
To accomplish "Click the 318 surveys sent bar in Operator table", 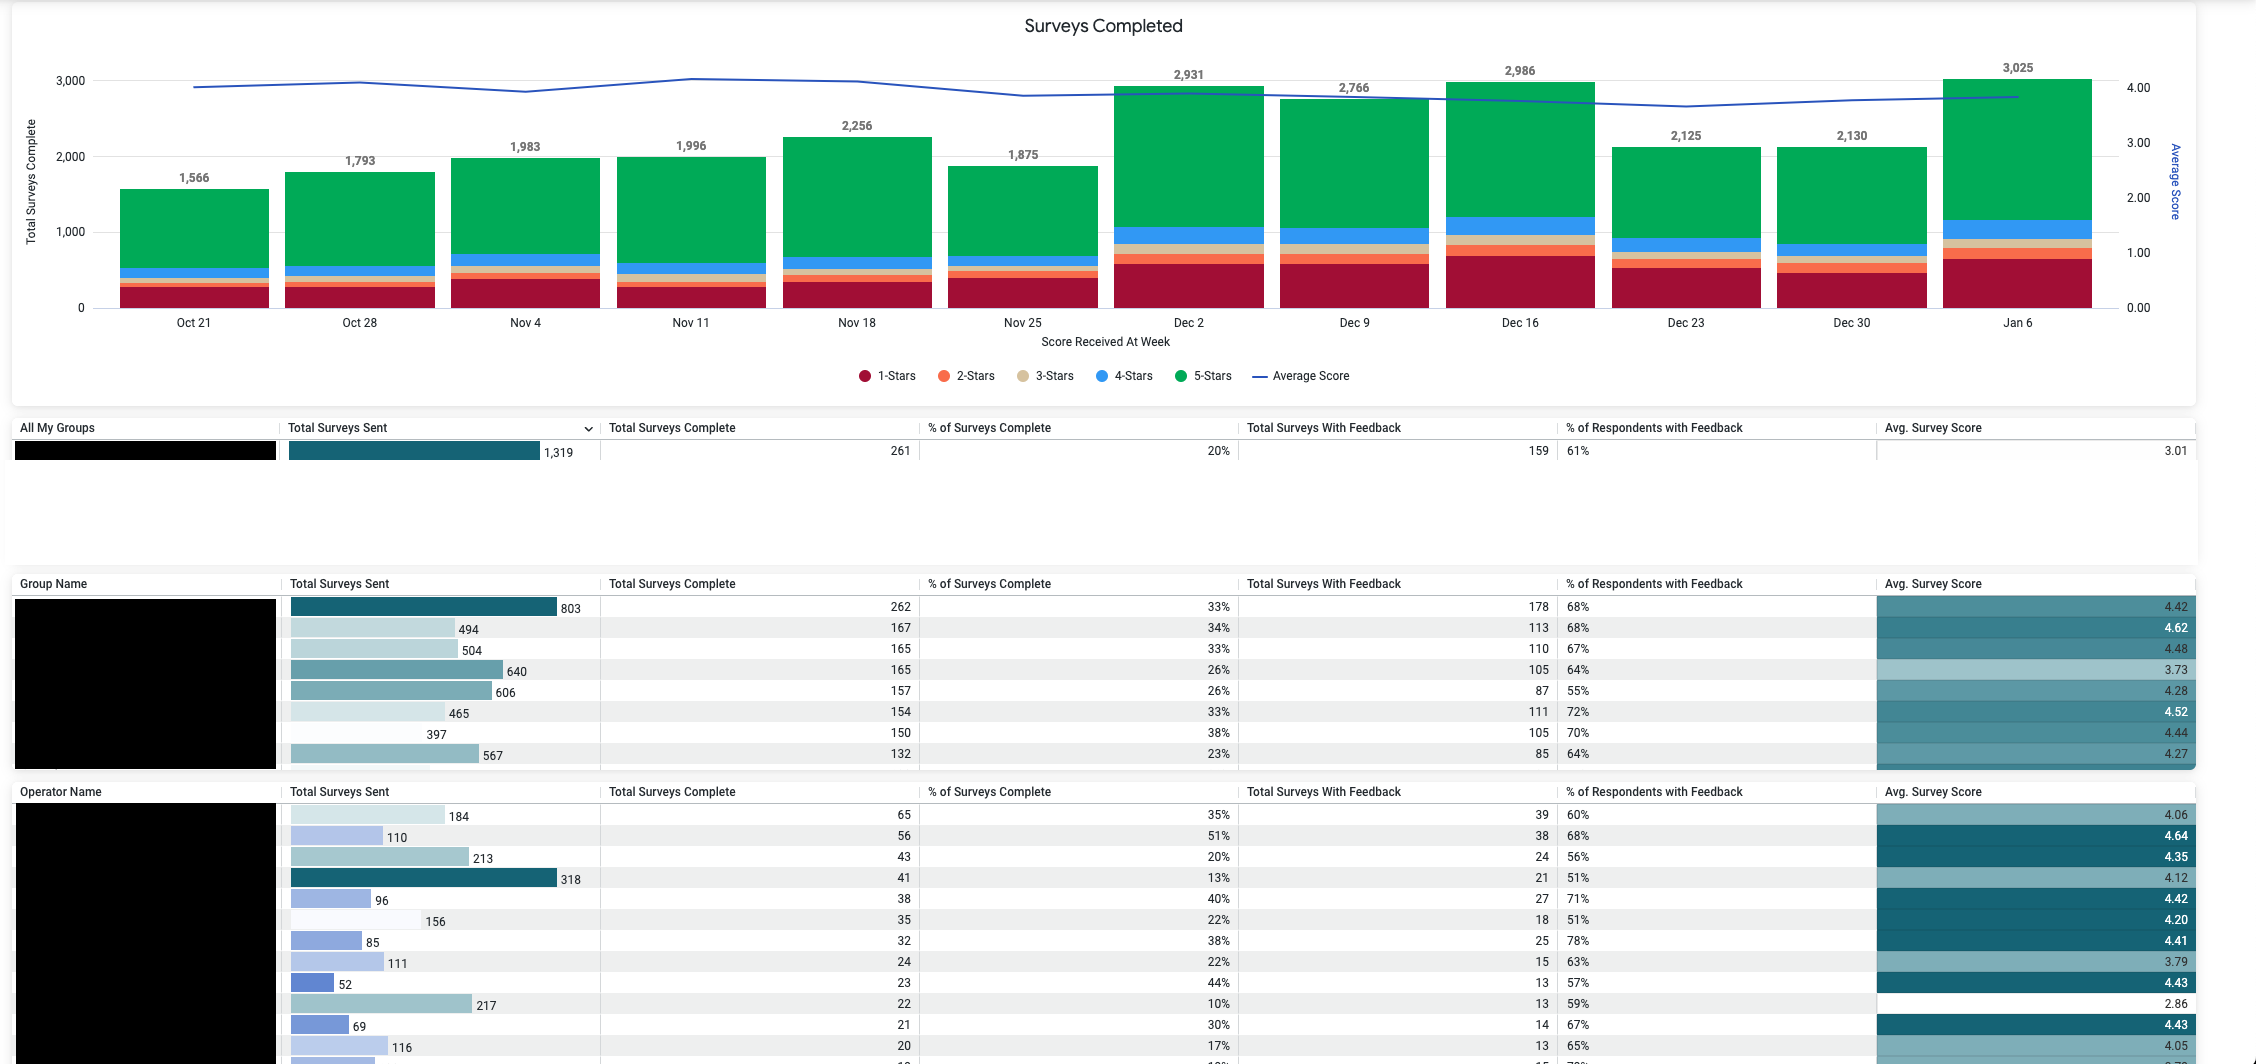I will coord(423,878).
